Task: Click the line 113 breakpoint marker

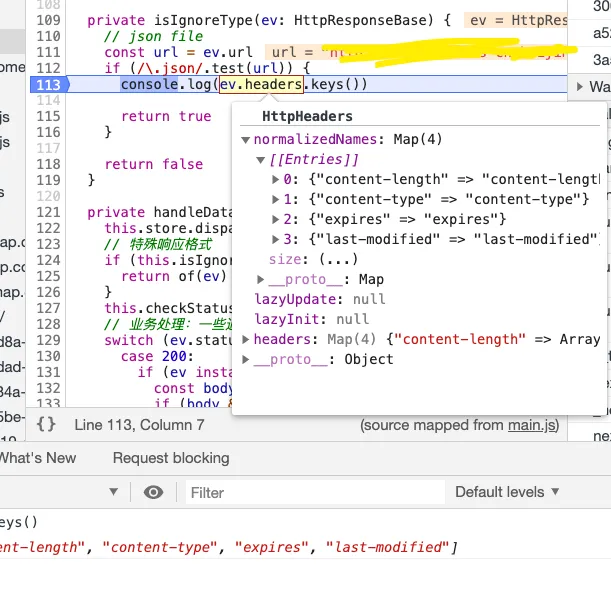Action: [x=50, y=85]
